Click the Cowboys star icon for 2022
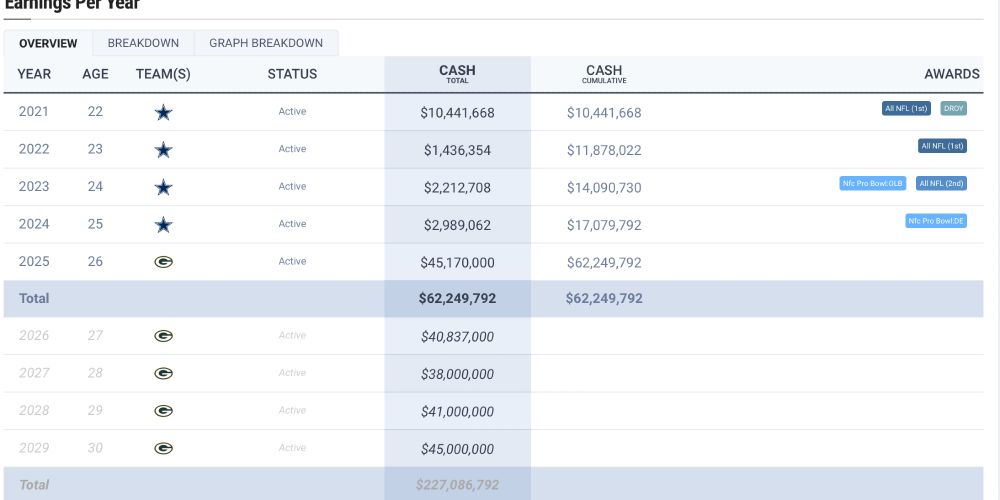1000x500 pixels. [163, 150]
